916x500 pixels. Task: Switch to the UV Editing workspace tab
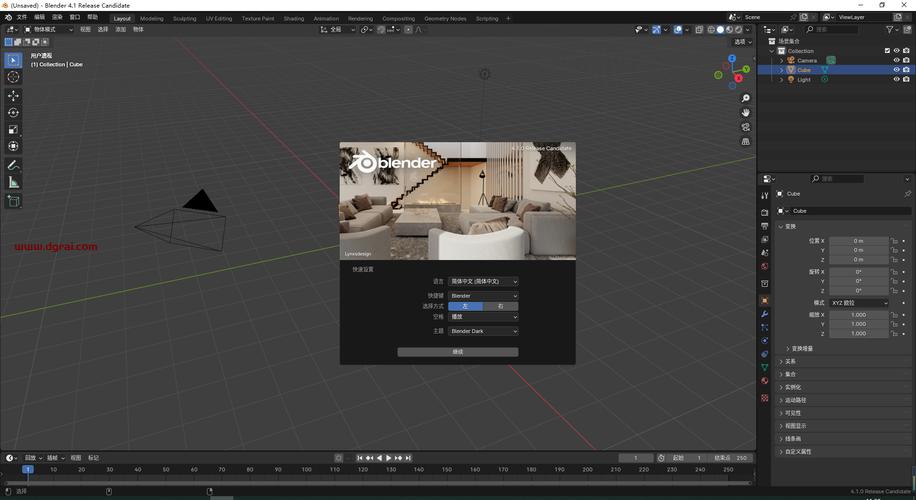(219, 19)
